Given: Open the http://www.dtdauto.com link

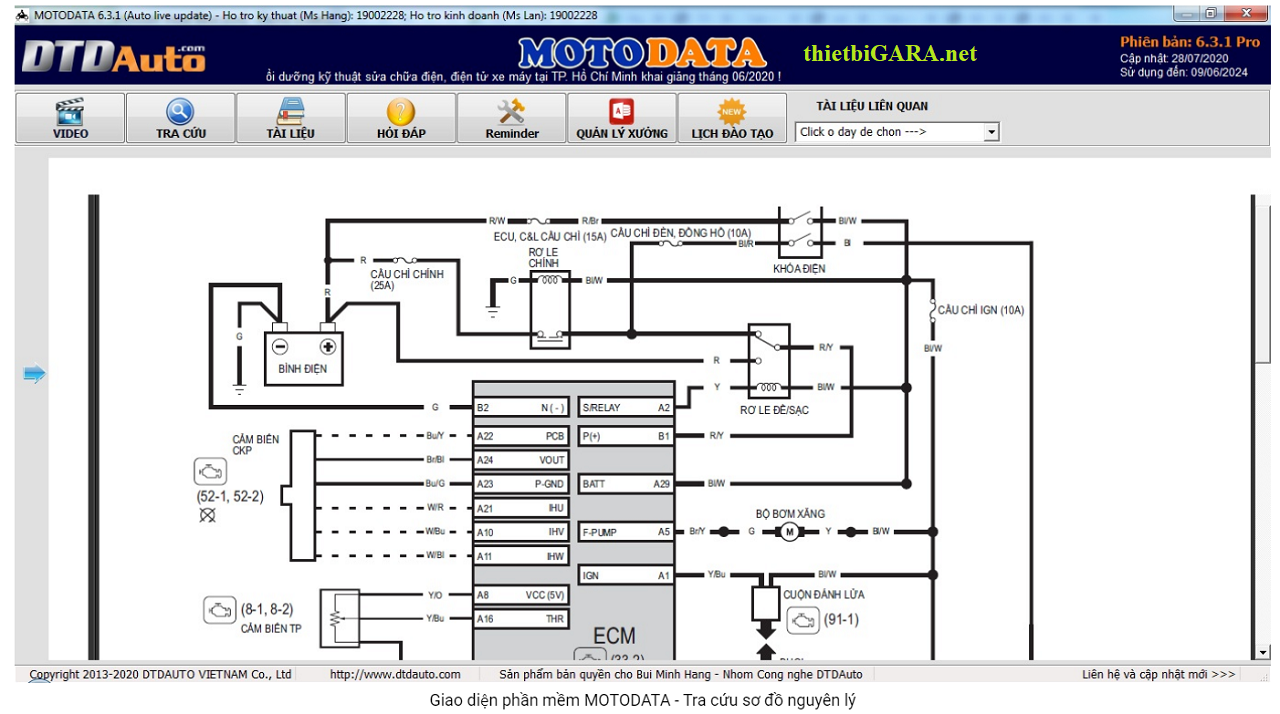Looking at the screenshot, I should 395,675.
